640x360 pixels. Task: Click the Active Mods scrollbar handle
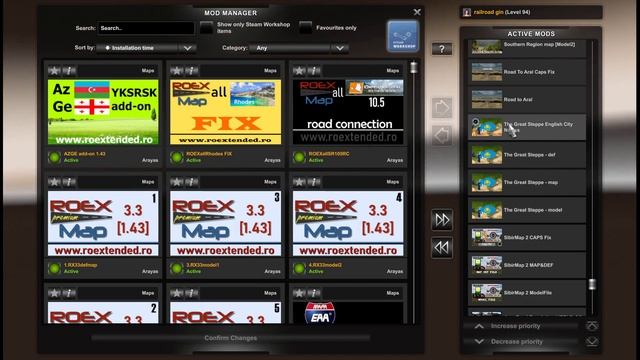[592, 284]
